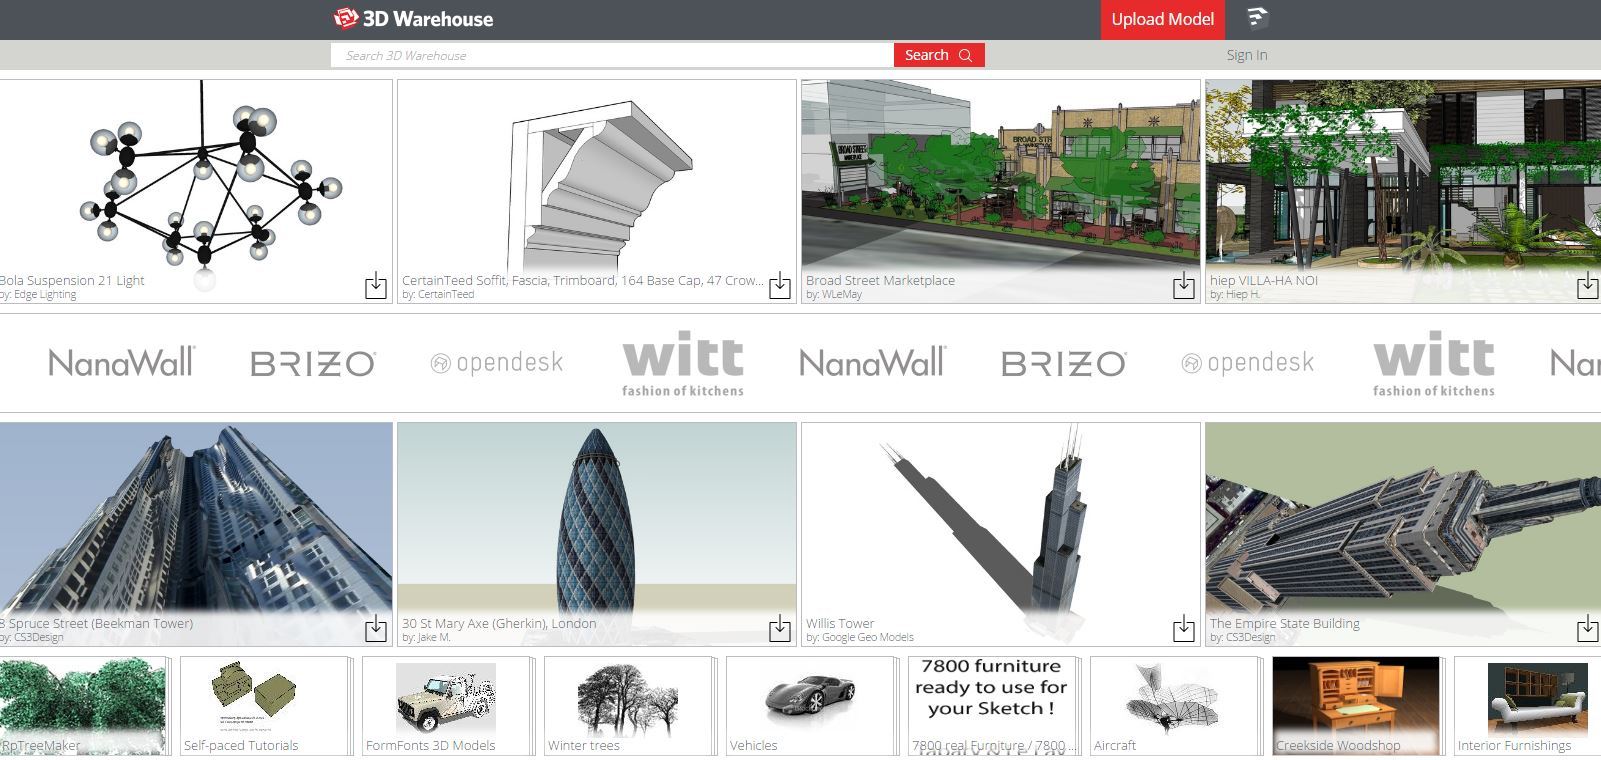
Task: Download the Willis Tower model
Action: 1184,629
